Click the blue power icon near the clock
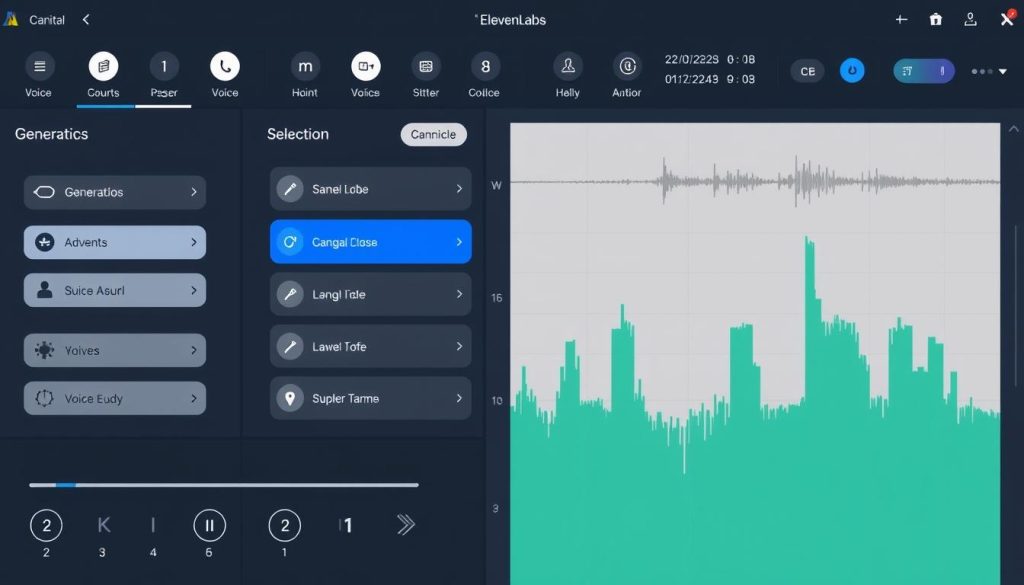Image resolution: width=1024 pixels, height=585 pixels. 852,70
